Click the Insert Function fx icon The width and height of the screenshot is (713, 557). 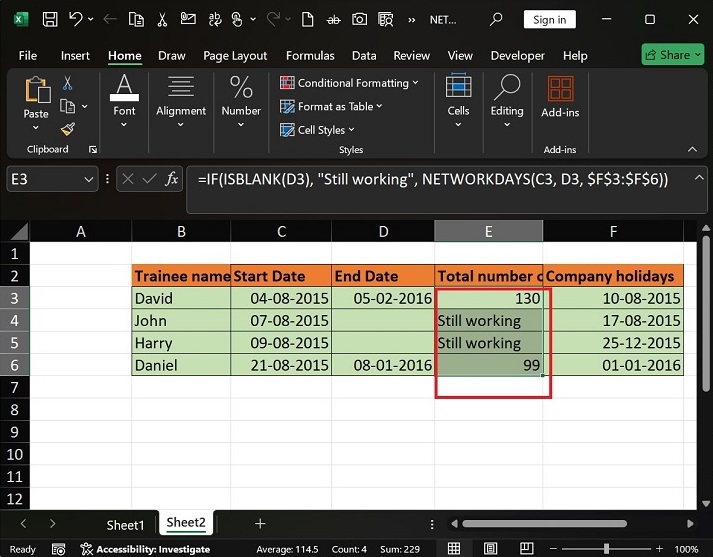[171, 179]
